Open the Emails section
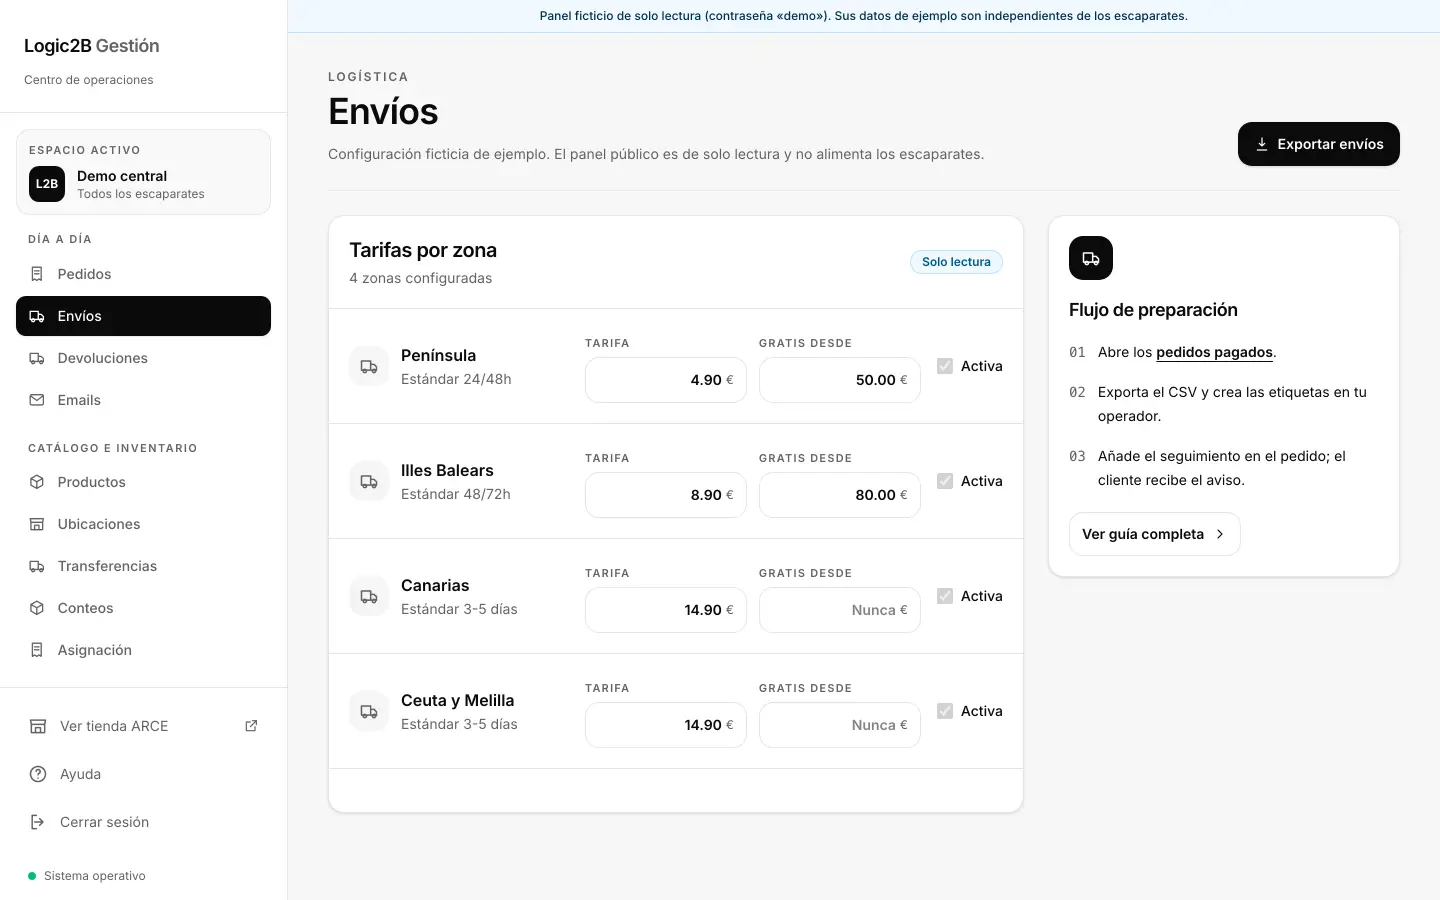 [143, 400]
